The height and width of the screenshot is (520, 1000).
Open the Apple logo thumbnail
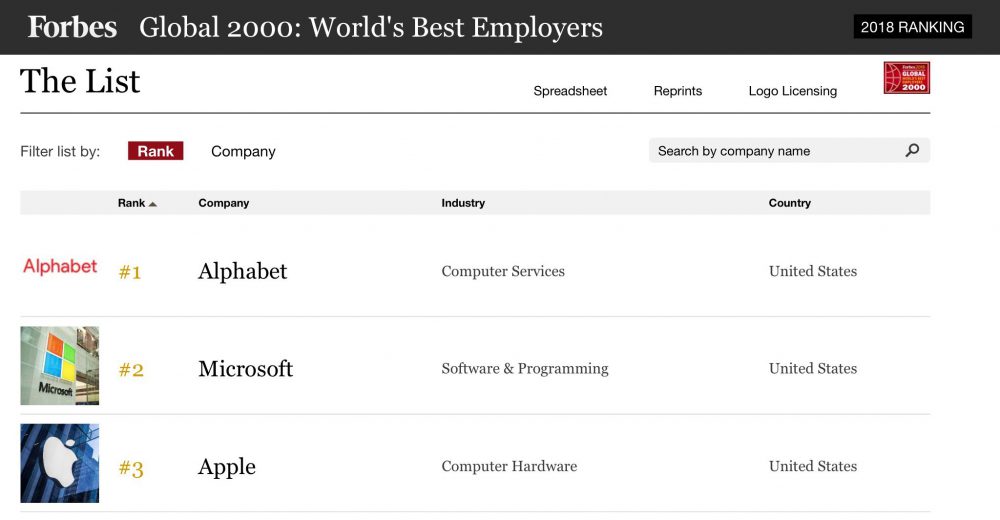(60, 463)
